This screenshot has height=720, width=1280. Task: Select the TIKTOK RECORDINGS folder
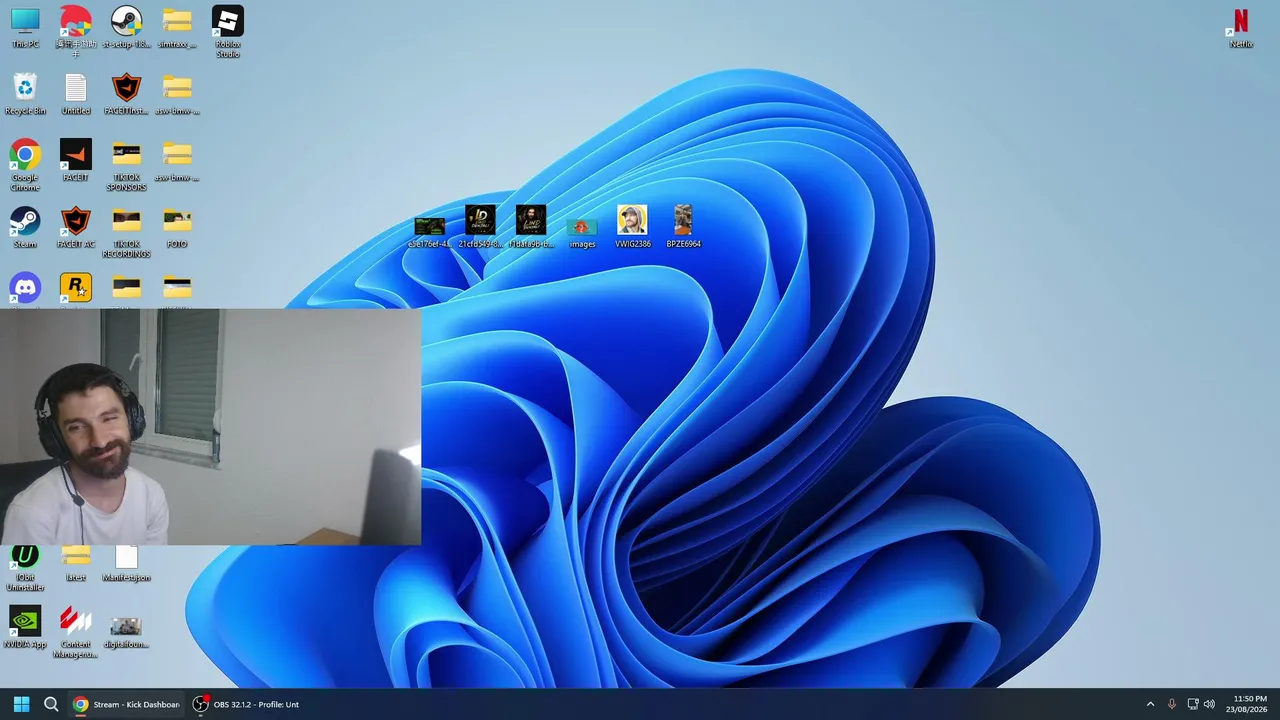126,232
